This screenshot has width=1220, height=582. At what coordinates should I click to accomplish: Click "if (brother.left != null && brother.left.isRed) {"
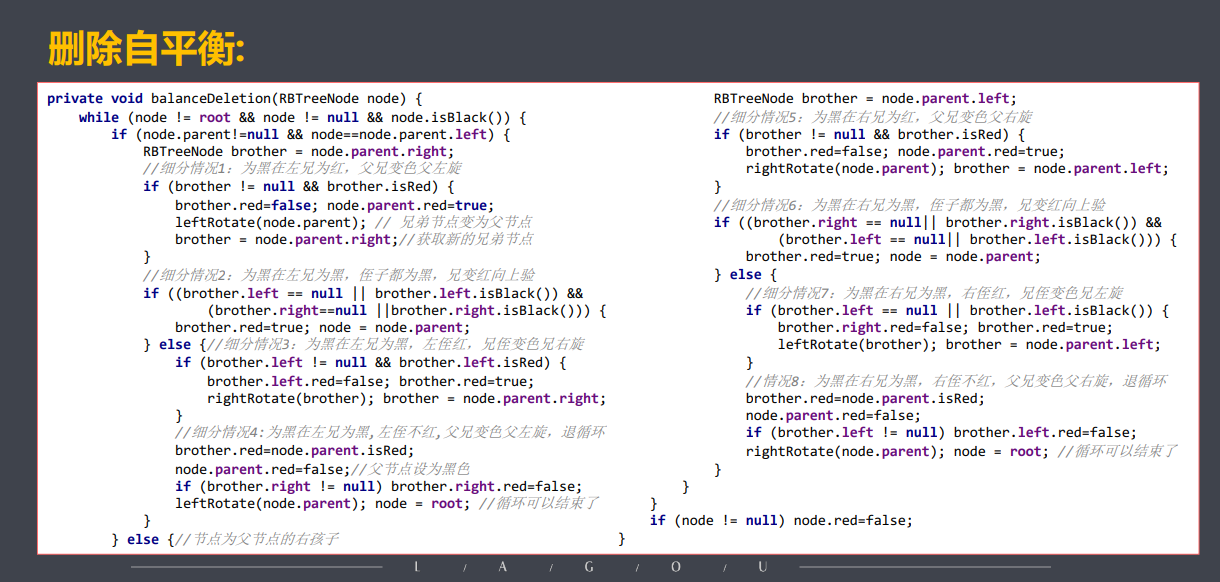point(371,363)
